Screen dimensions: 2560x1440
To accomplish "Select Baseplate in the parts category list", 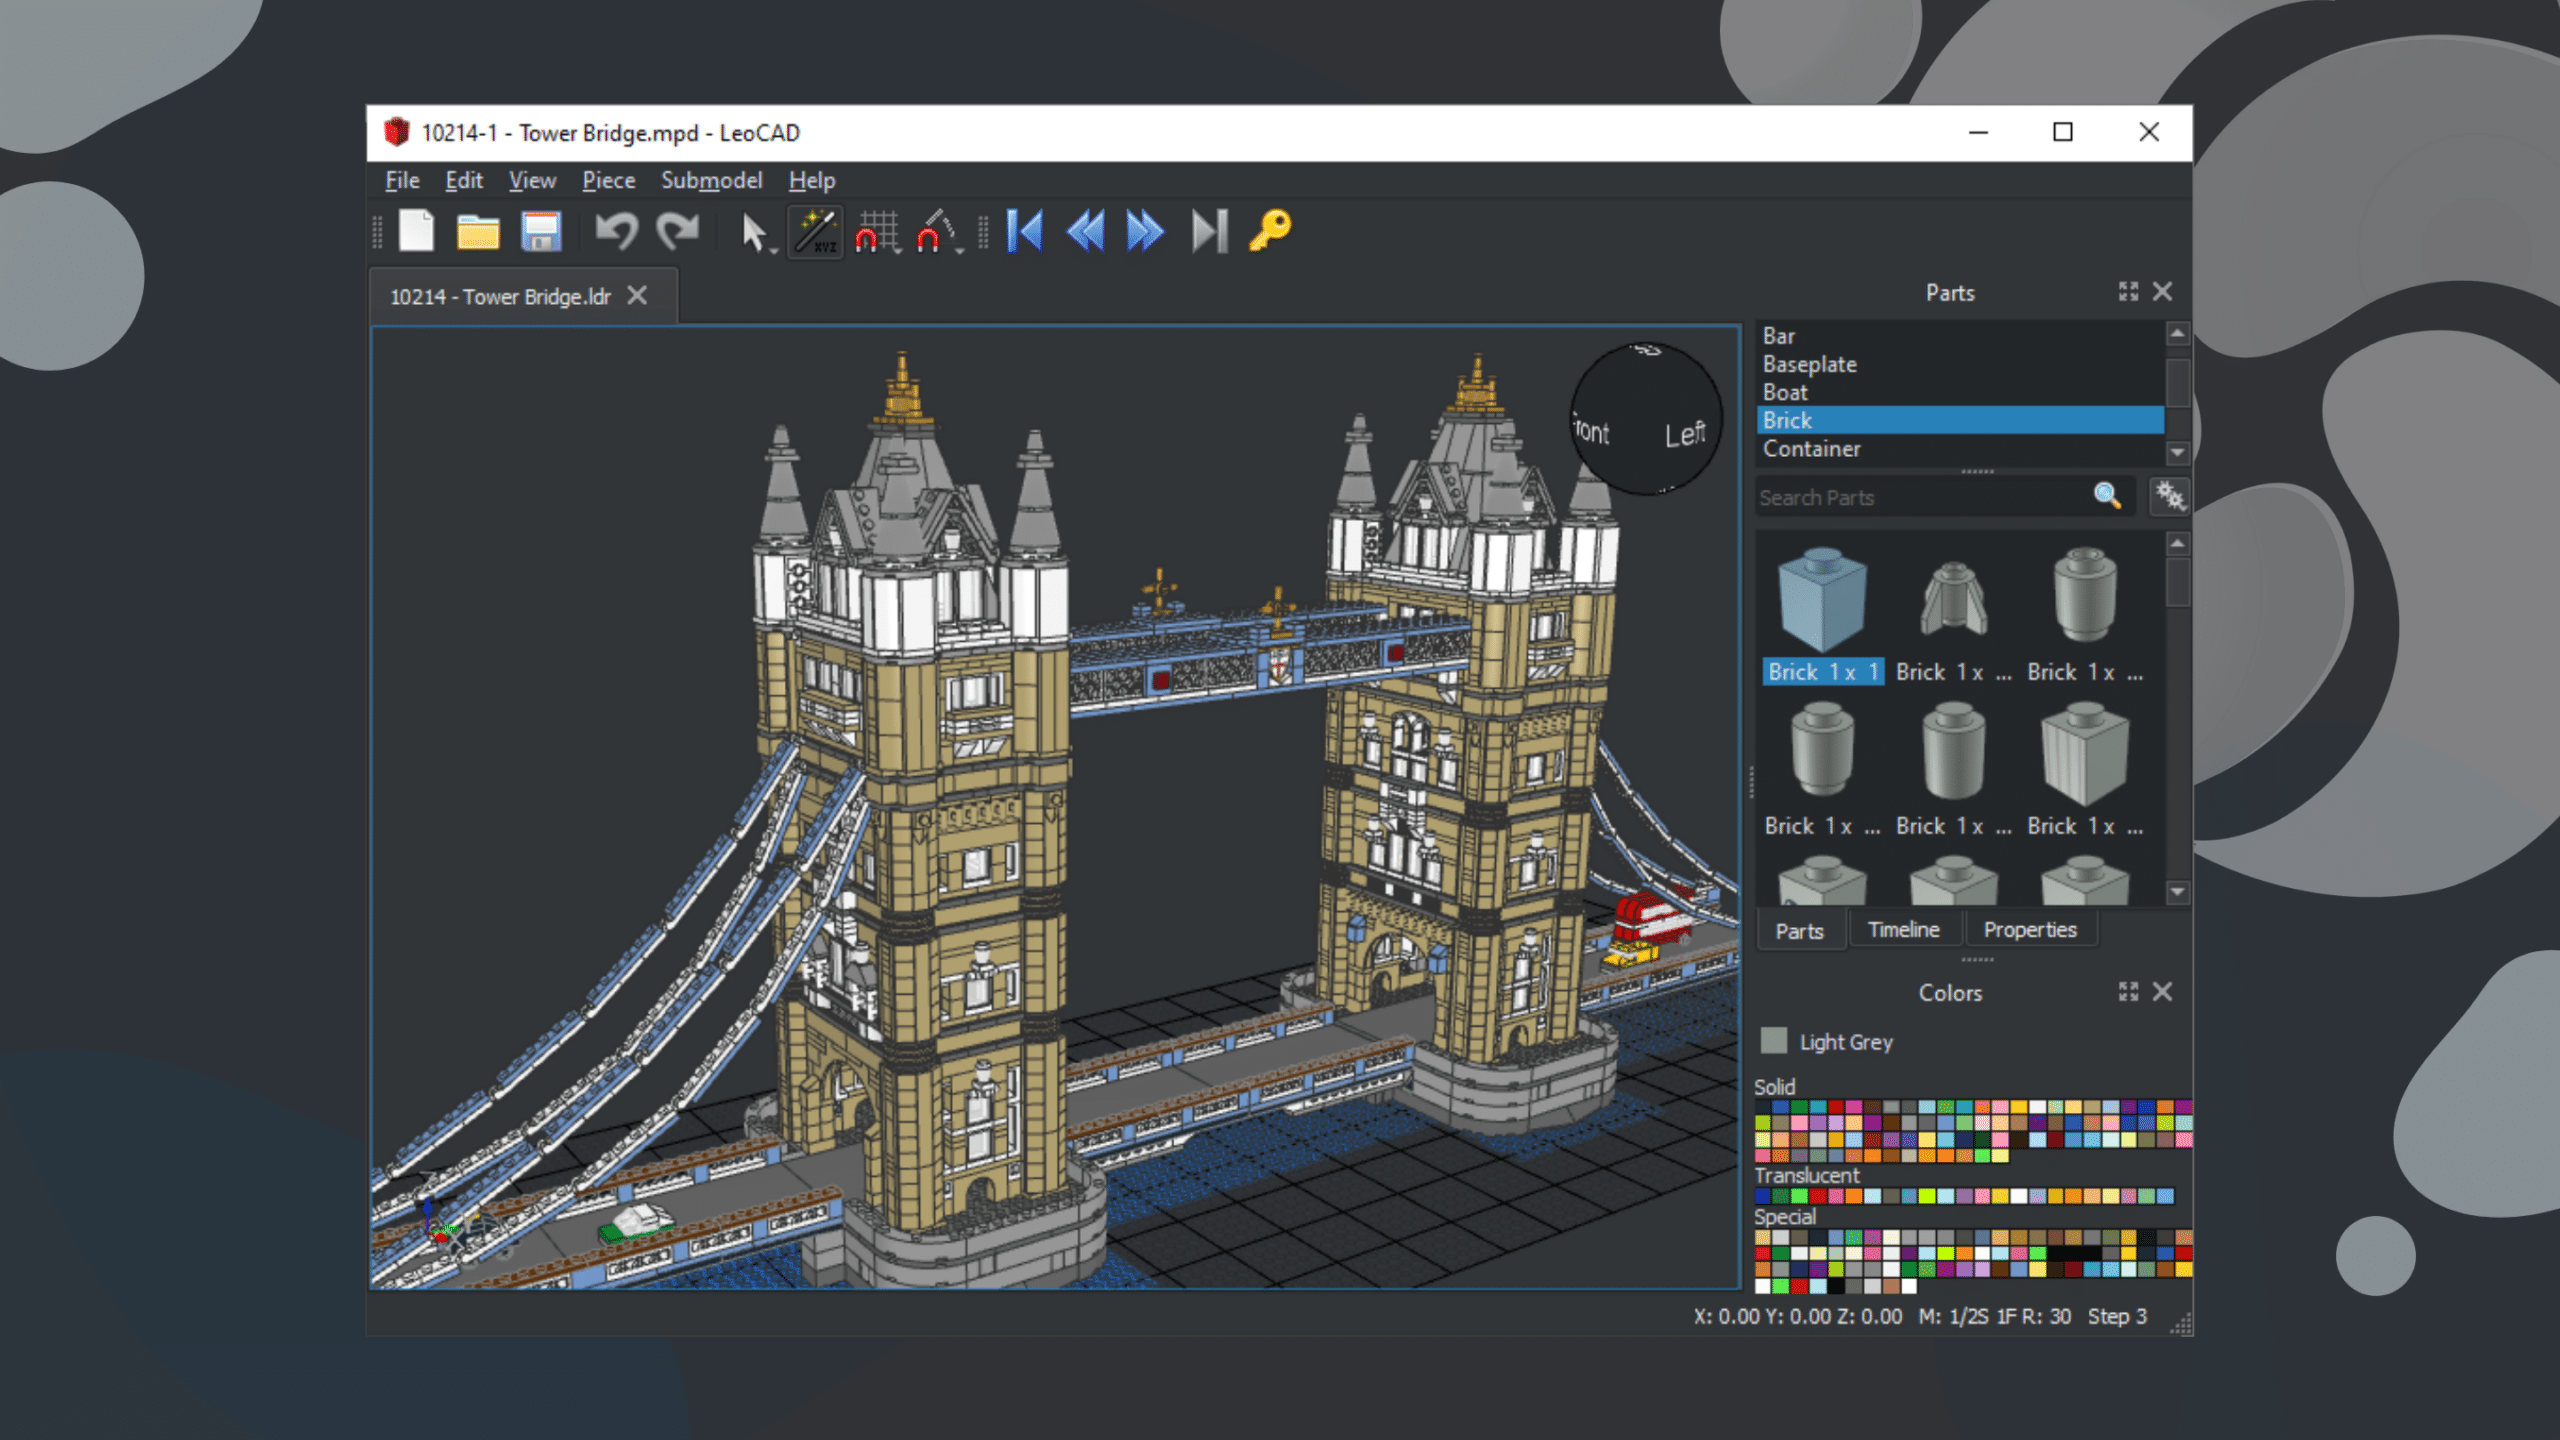I will coord(1960,364).
